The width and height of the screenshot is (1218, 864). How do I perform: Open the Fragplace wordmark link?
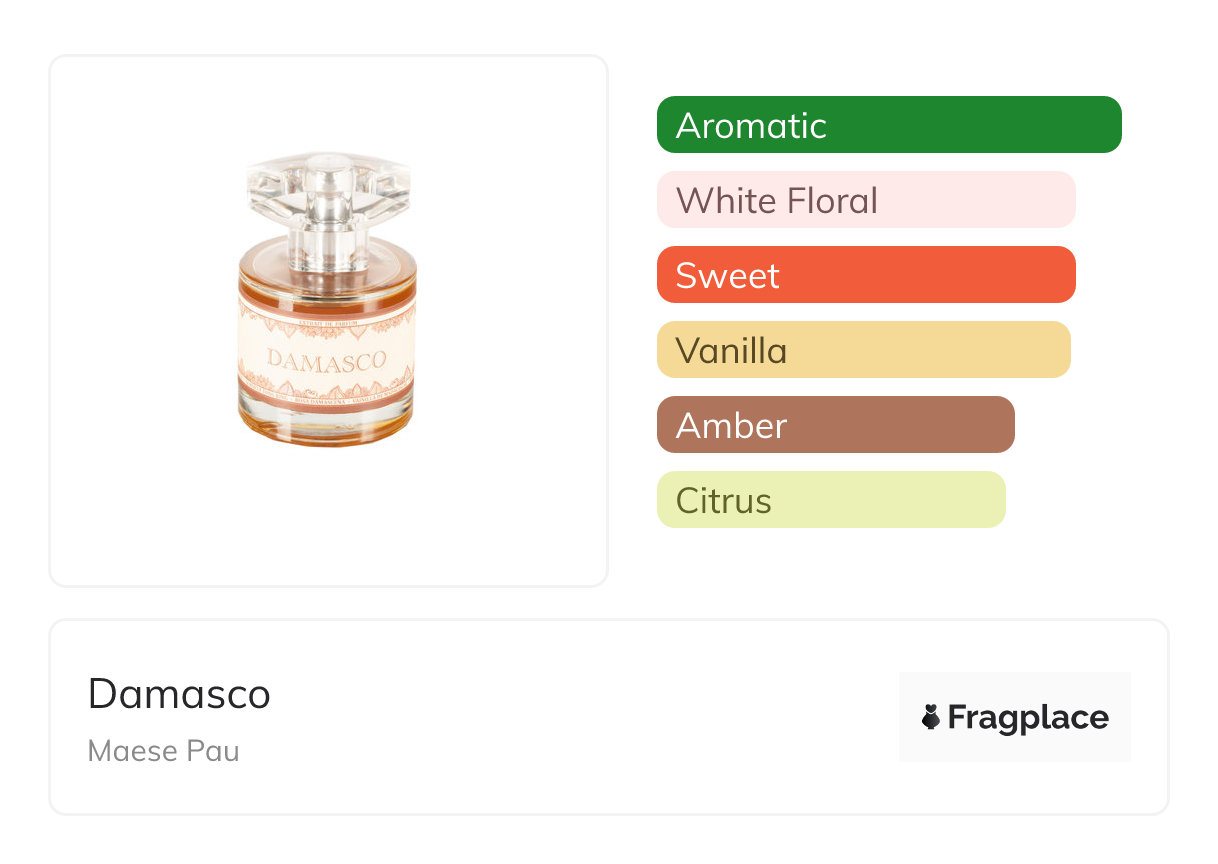[1028, 717]
